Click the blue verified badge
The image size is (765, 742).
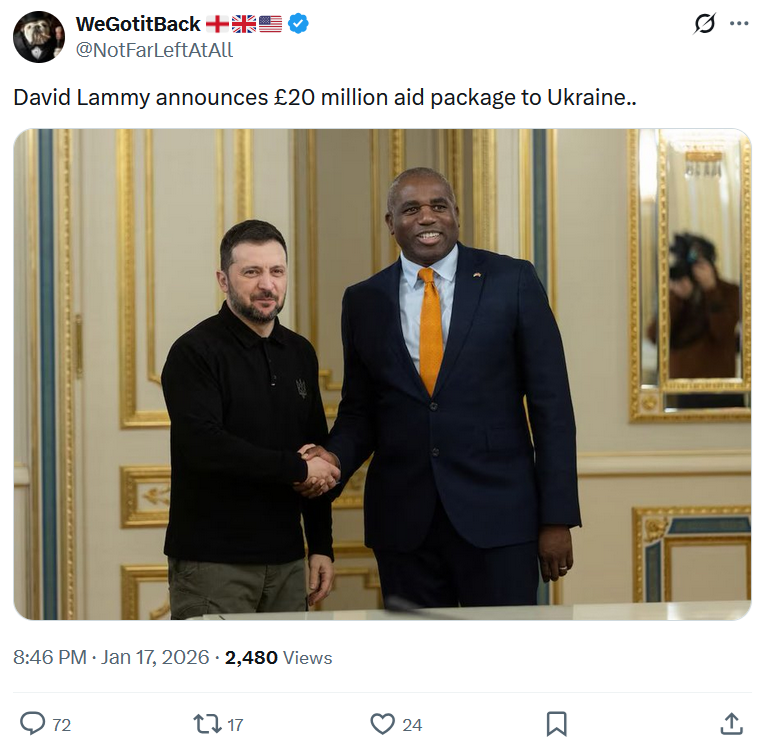pos(298,23)
